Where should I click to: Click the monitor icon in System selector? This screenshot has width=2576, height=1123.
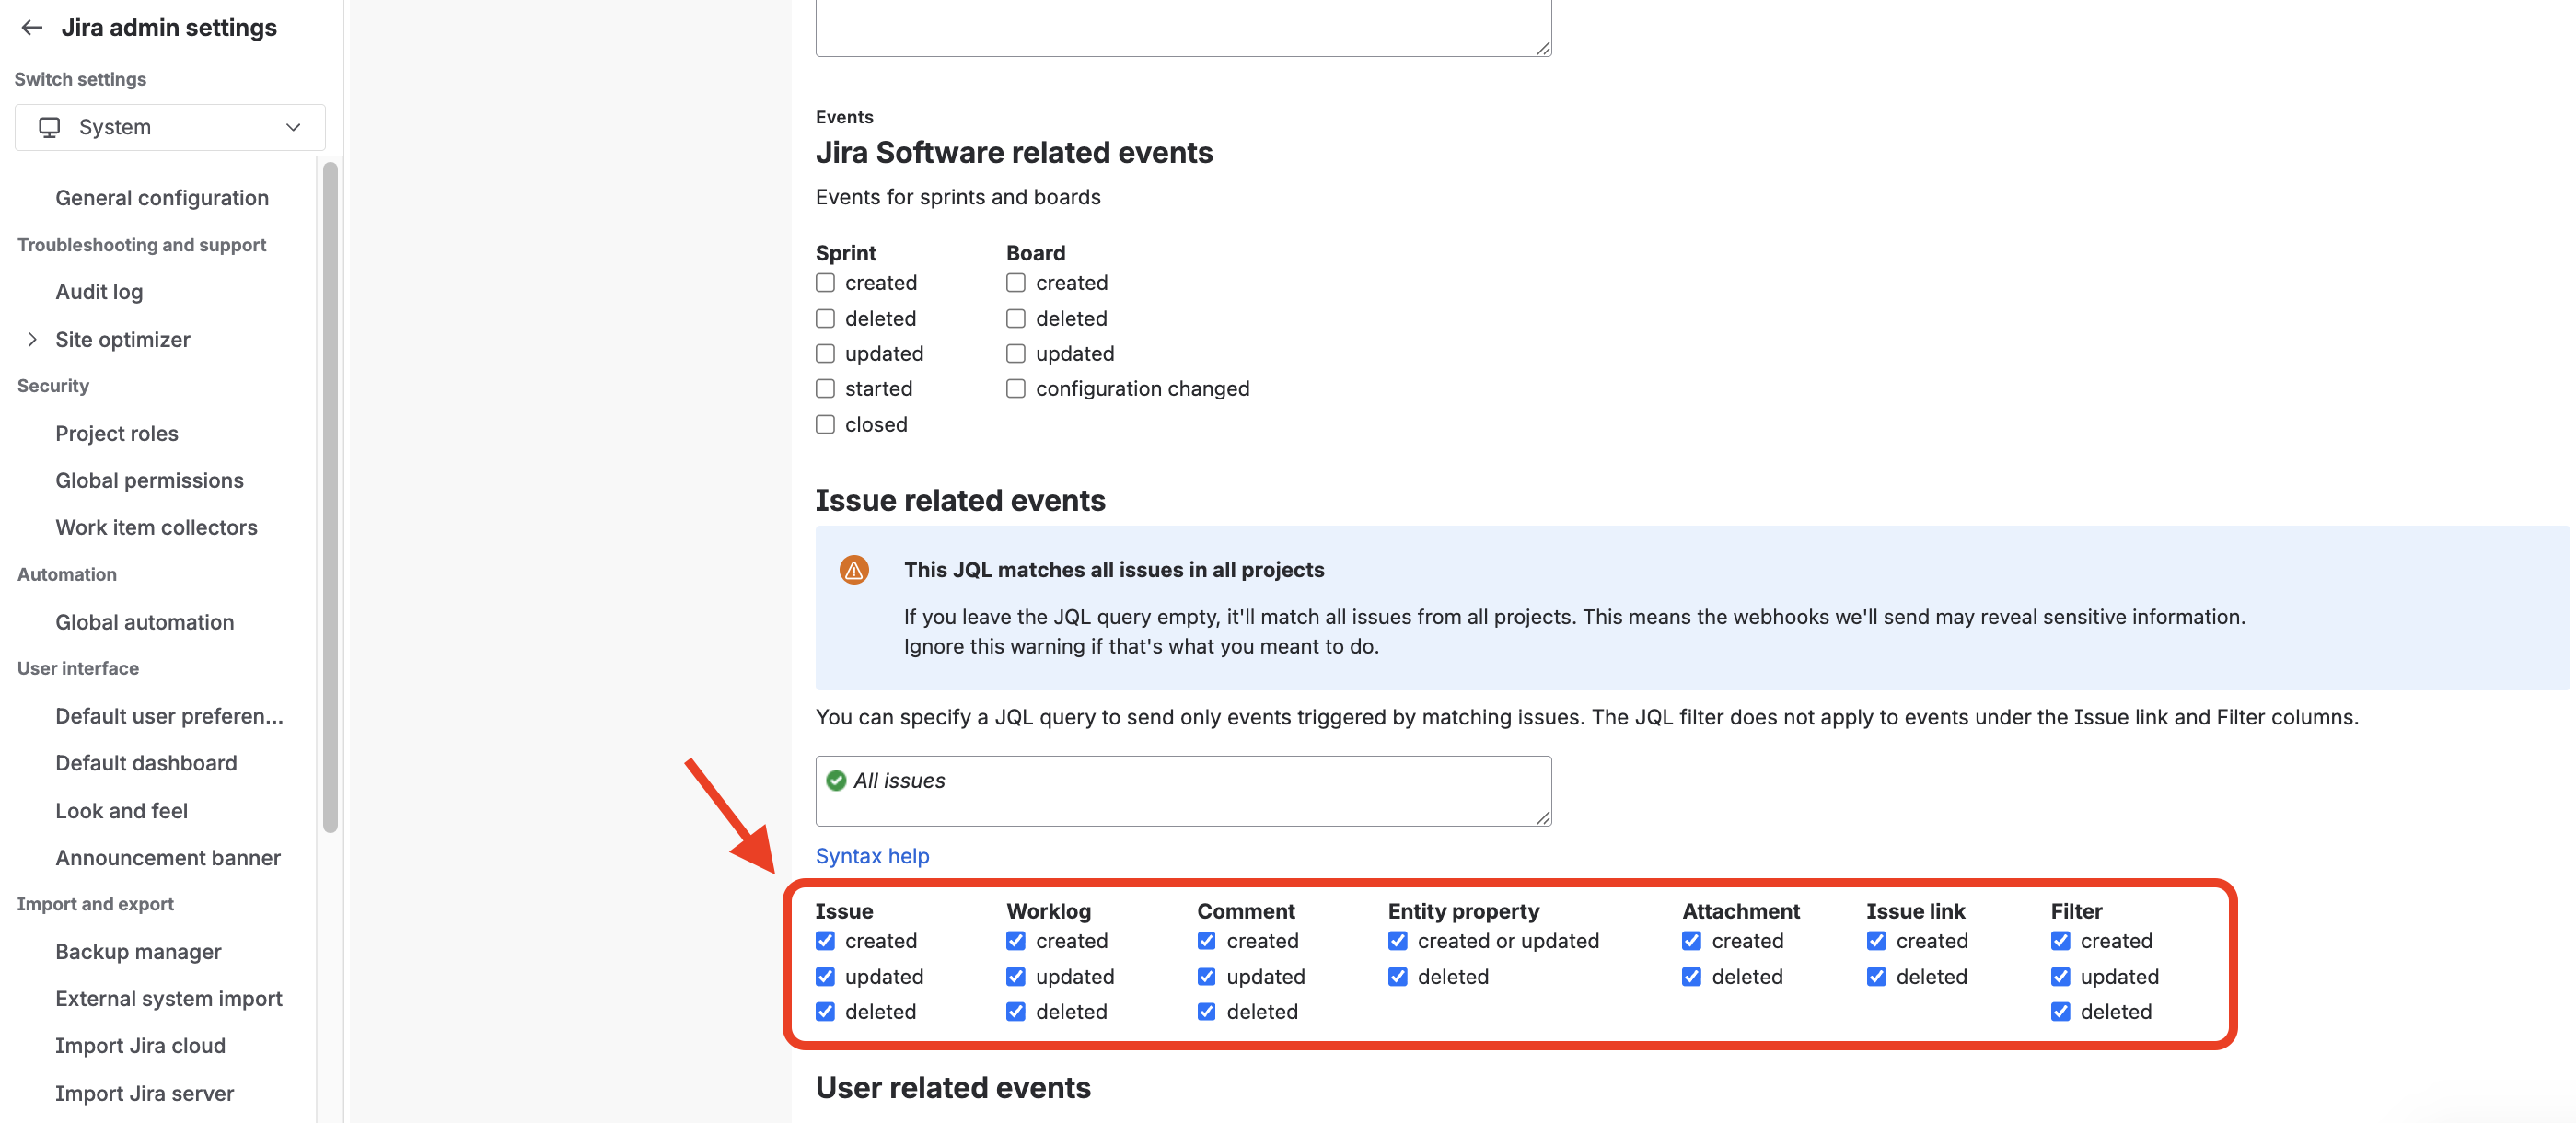point(49,127)
